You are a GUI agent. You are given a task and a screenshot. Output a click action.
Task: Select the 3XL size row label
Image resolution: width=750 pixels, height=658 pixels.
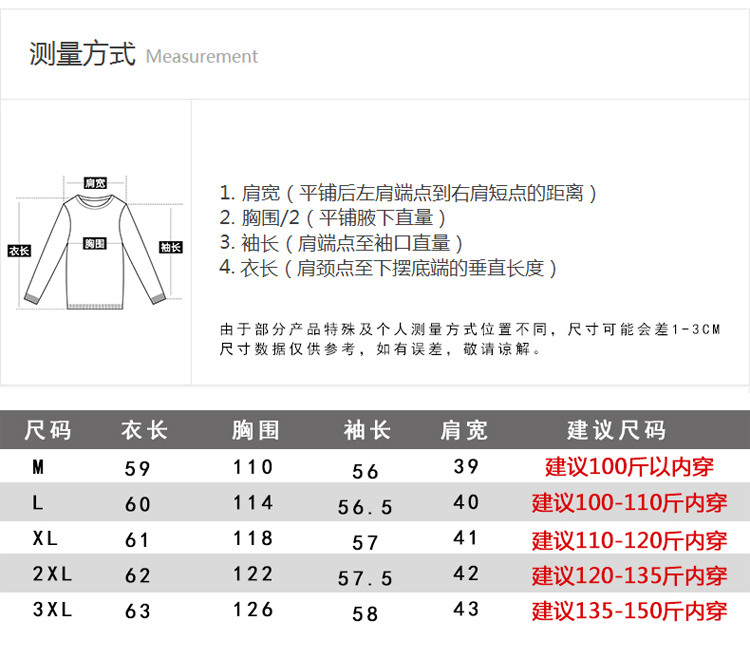click(x=53, y=609)
